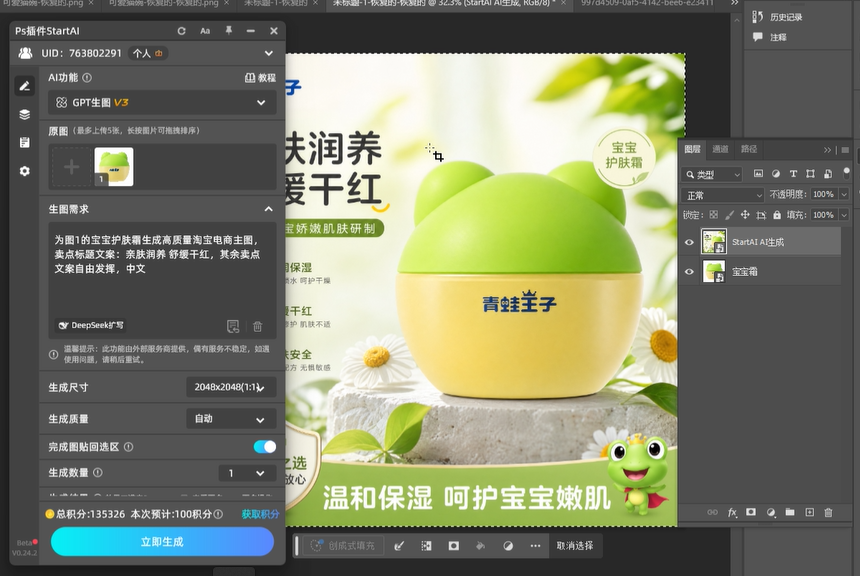Screen dimensions: 860x576
Task: Open the GPT生图 V3 function dropdown
Action: (x=162, y=103)
